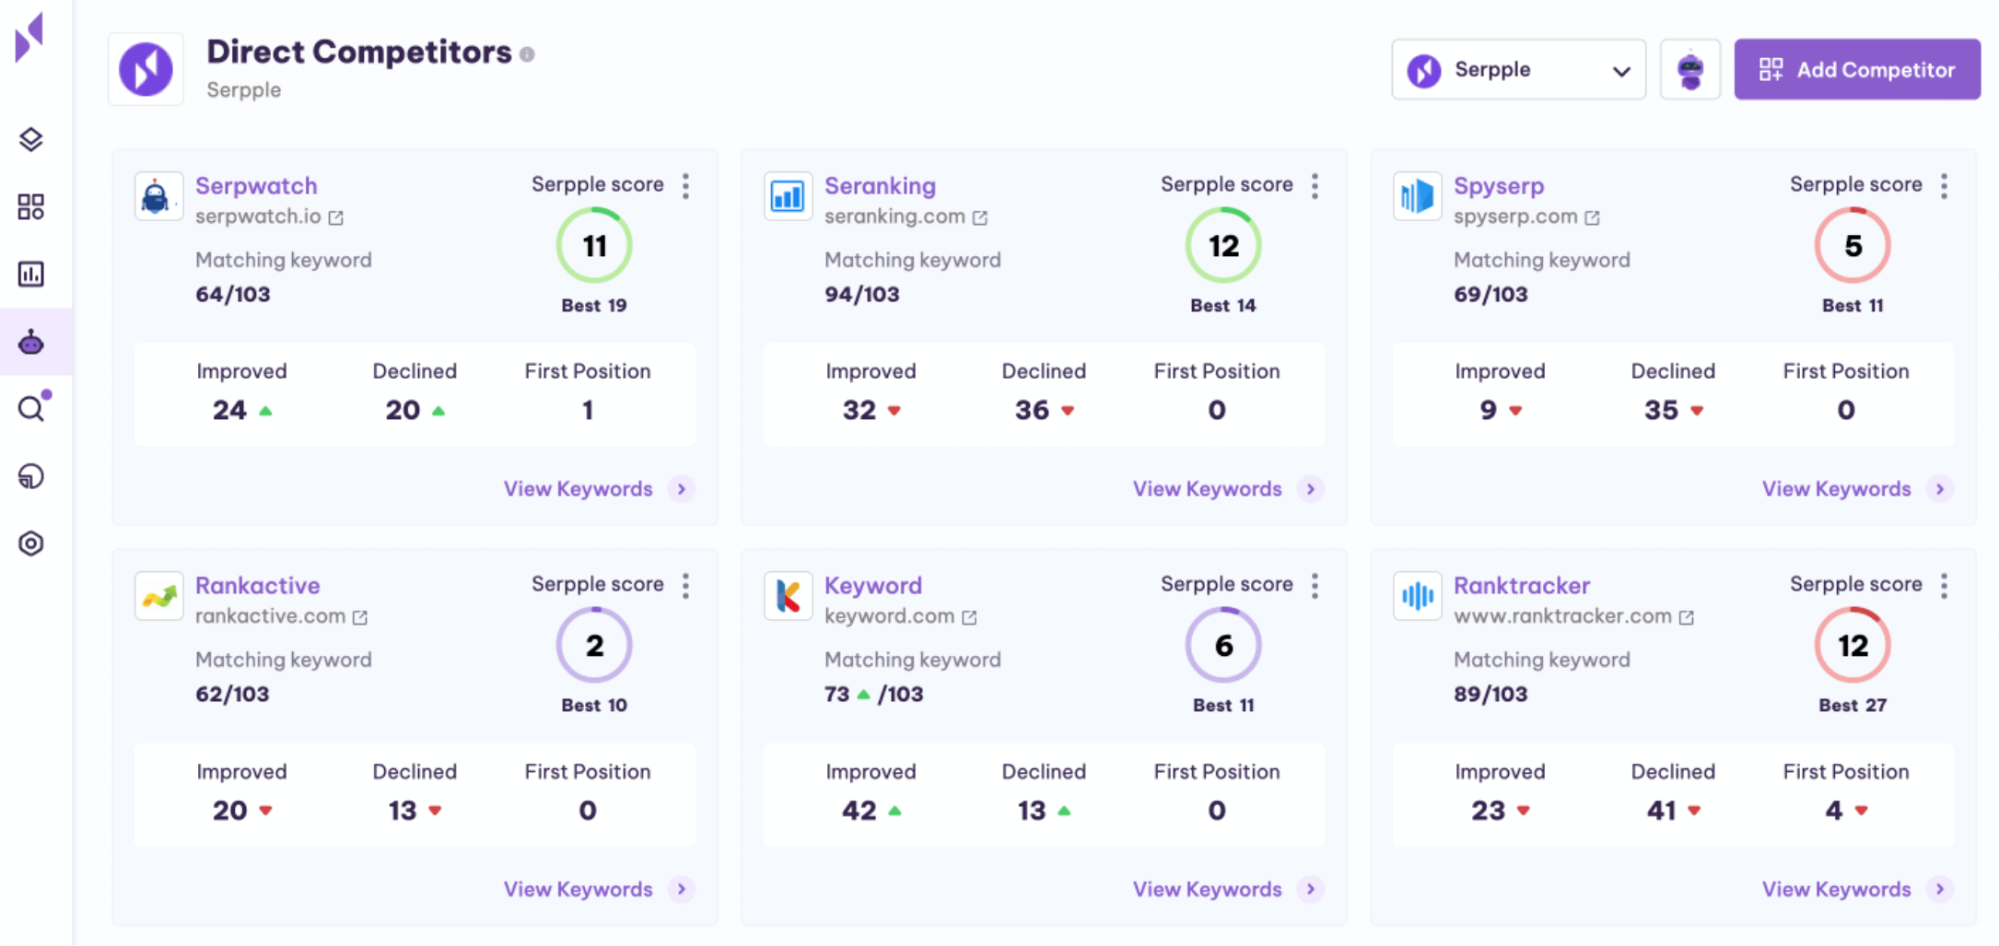Click the info icon next to Direct Competitors
Screen dimensions: 1999x946
527,54
